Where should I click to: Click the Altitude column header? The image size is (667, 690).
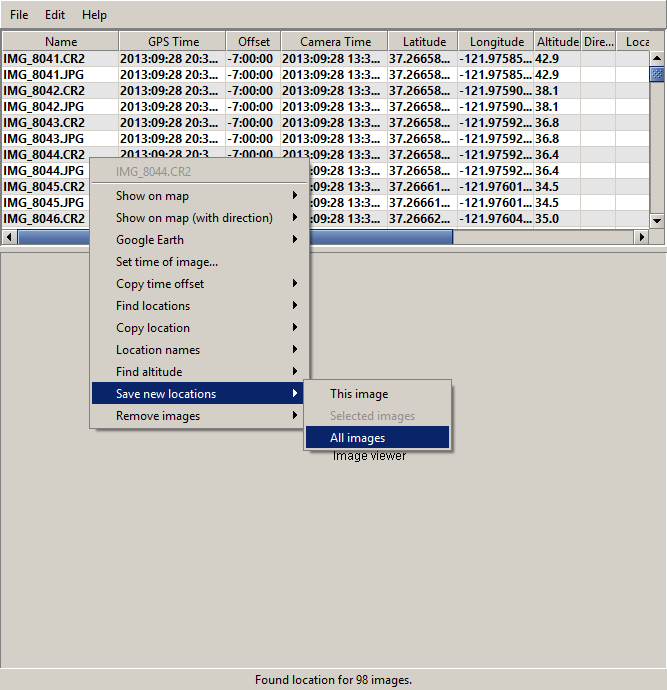pos(557,42)
